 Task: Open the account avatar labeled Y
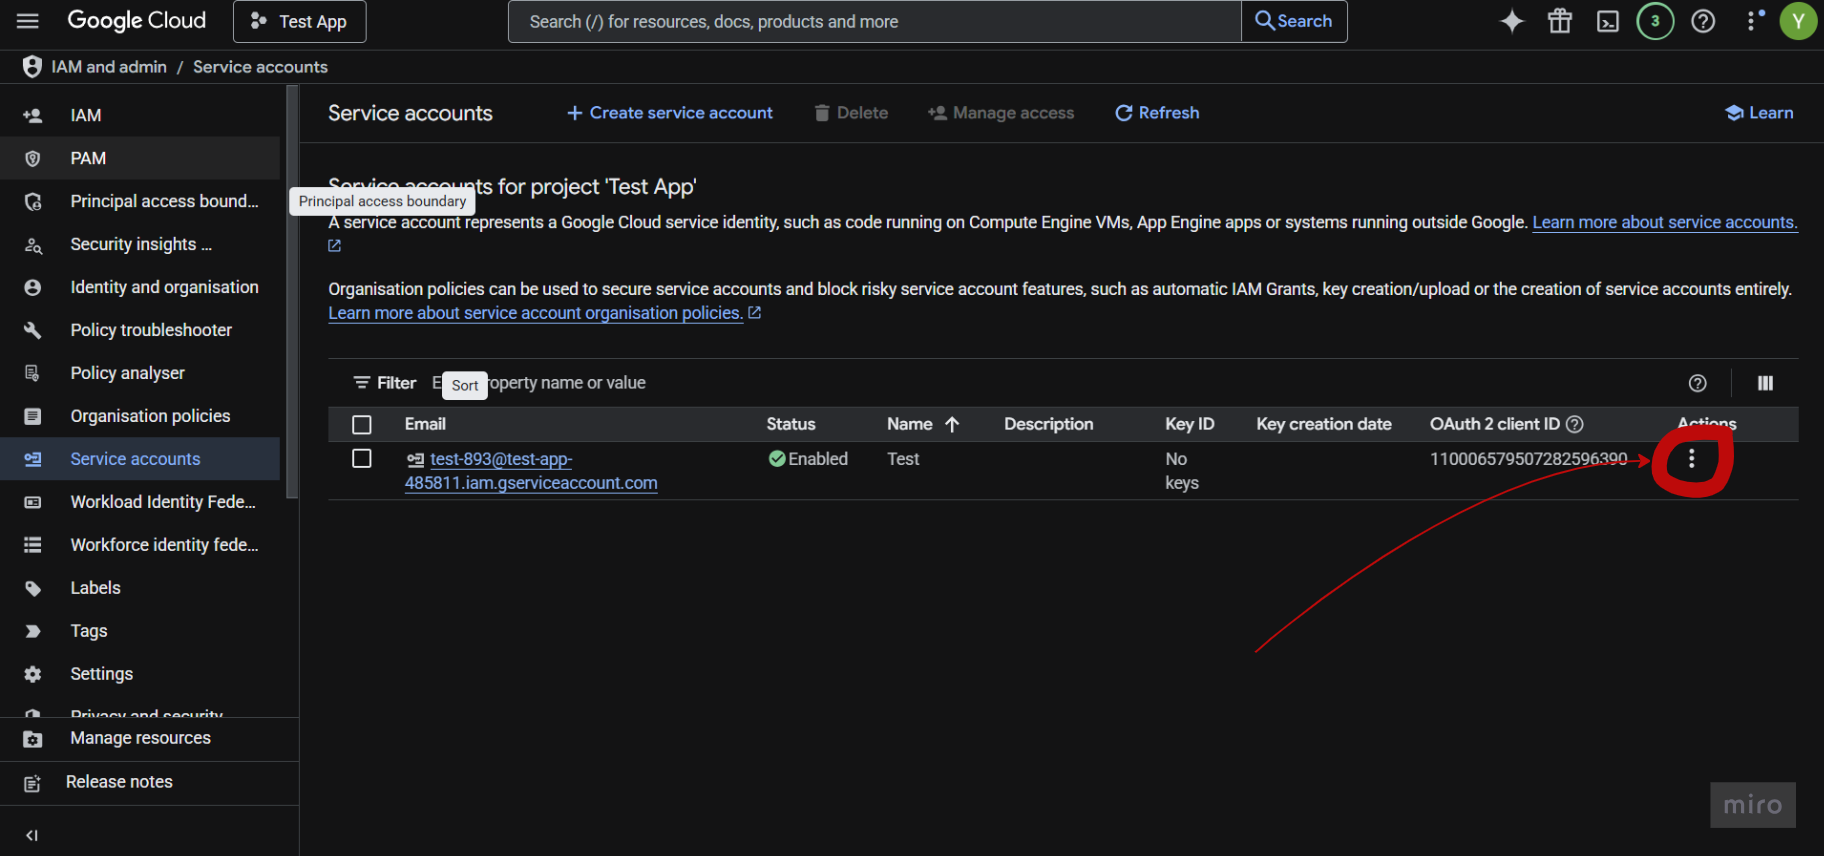click(x=1798, y=21)
